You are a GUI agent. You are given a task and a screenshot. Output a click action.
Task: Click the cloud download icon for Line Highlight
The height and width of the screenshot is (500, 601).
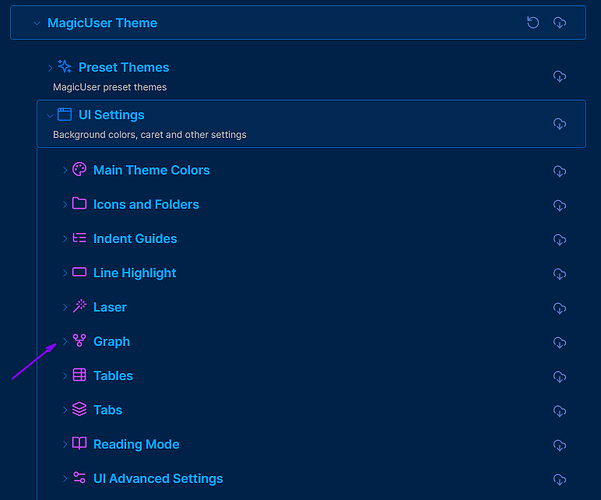pyautogui.click(x=560, y=274)
